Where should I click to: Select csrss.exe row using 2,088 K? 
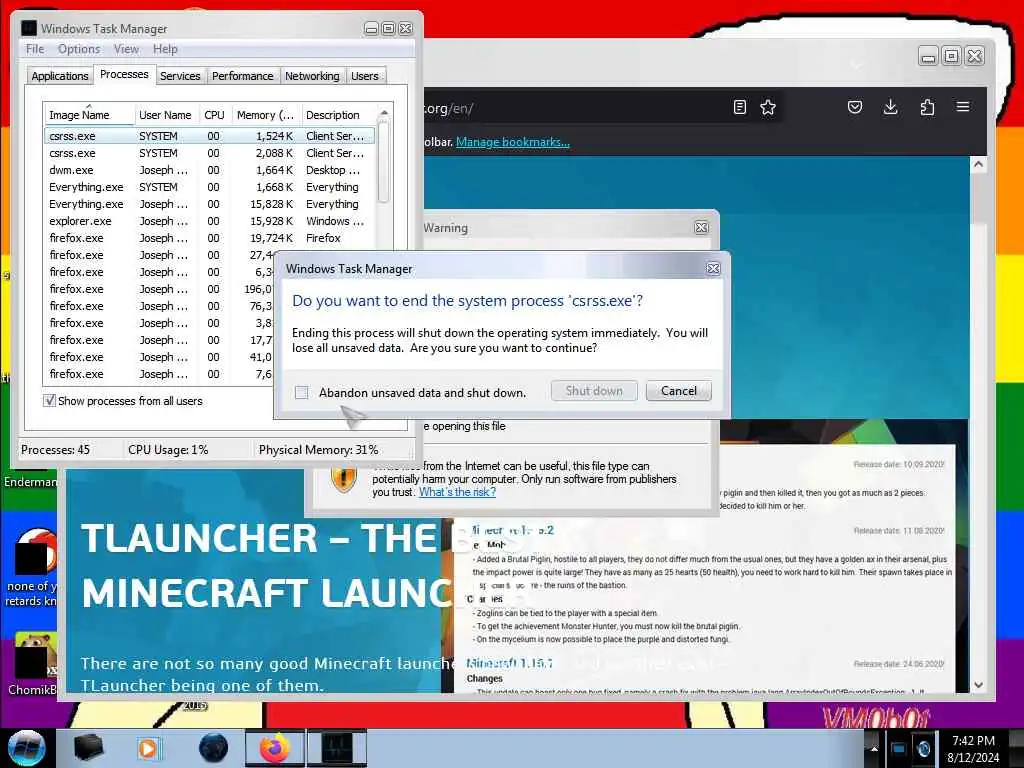[209, 153]
